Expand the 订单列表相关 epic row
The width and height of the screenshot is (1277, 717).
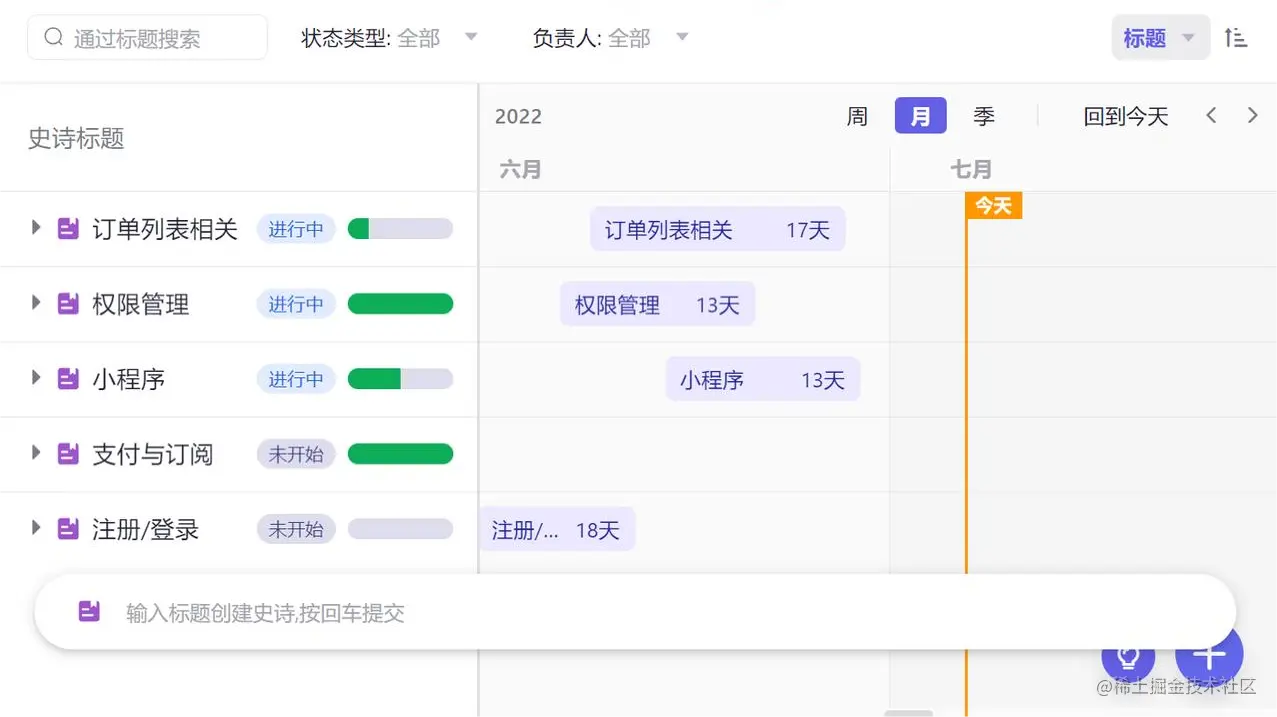click(x=37, y=228)
